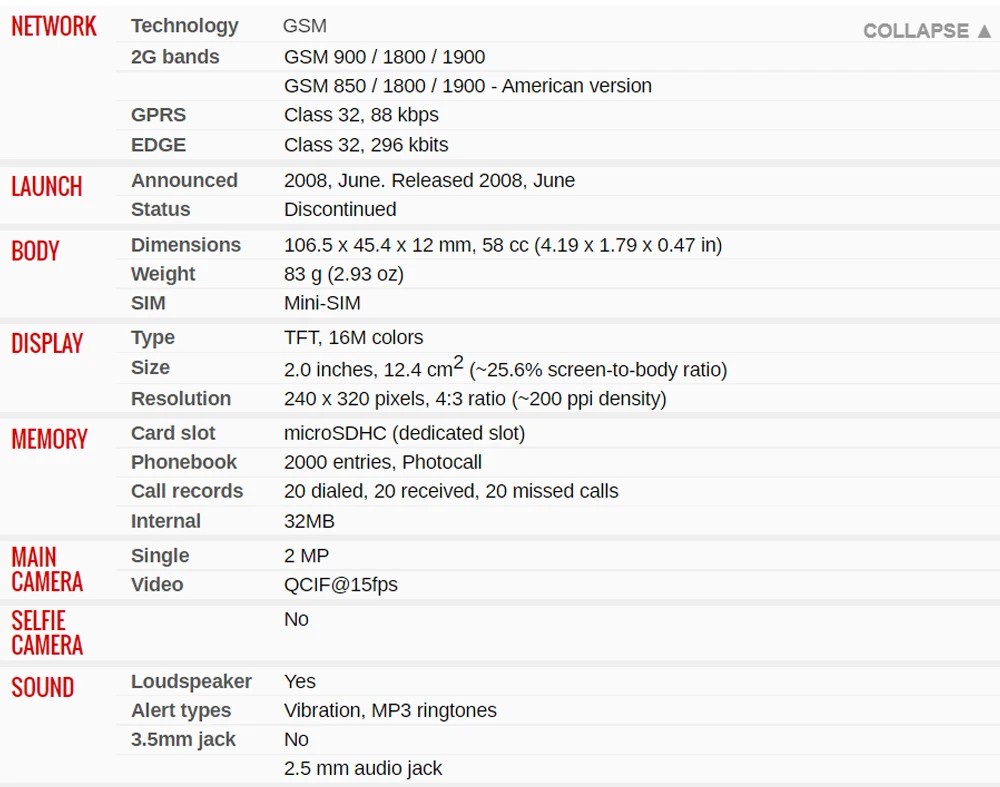Viewport: 1000px width, 787px height.
Task: Click the Call records label
Action: pos(187,491)
